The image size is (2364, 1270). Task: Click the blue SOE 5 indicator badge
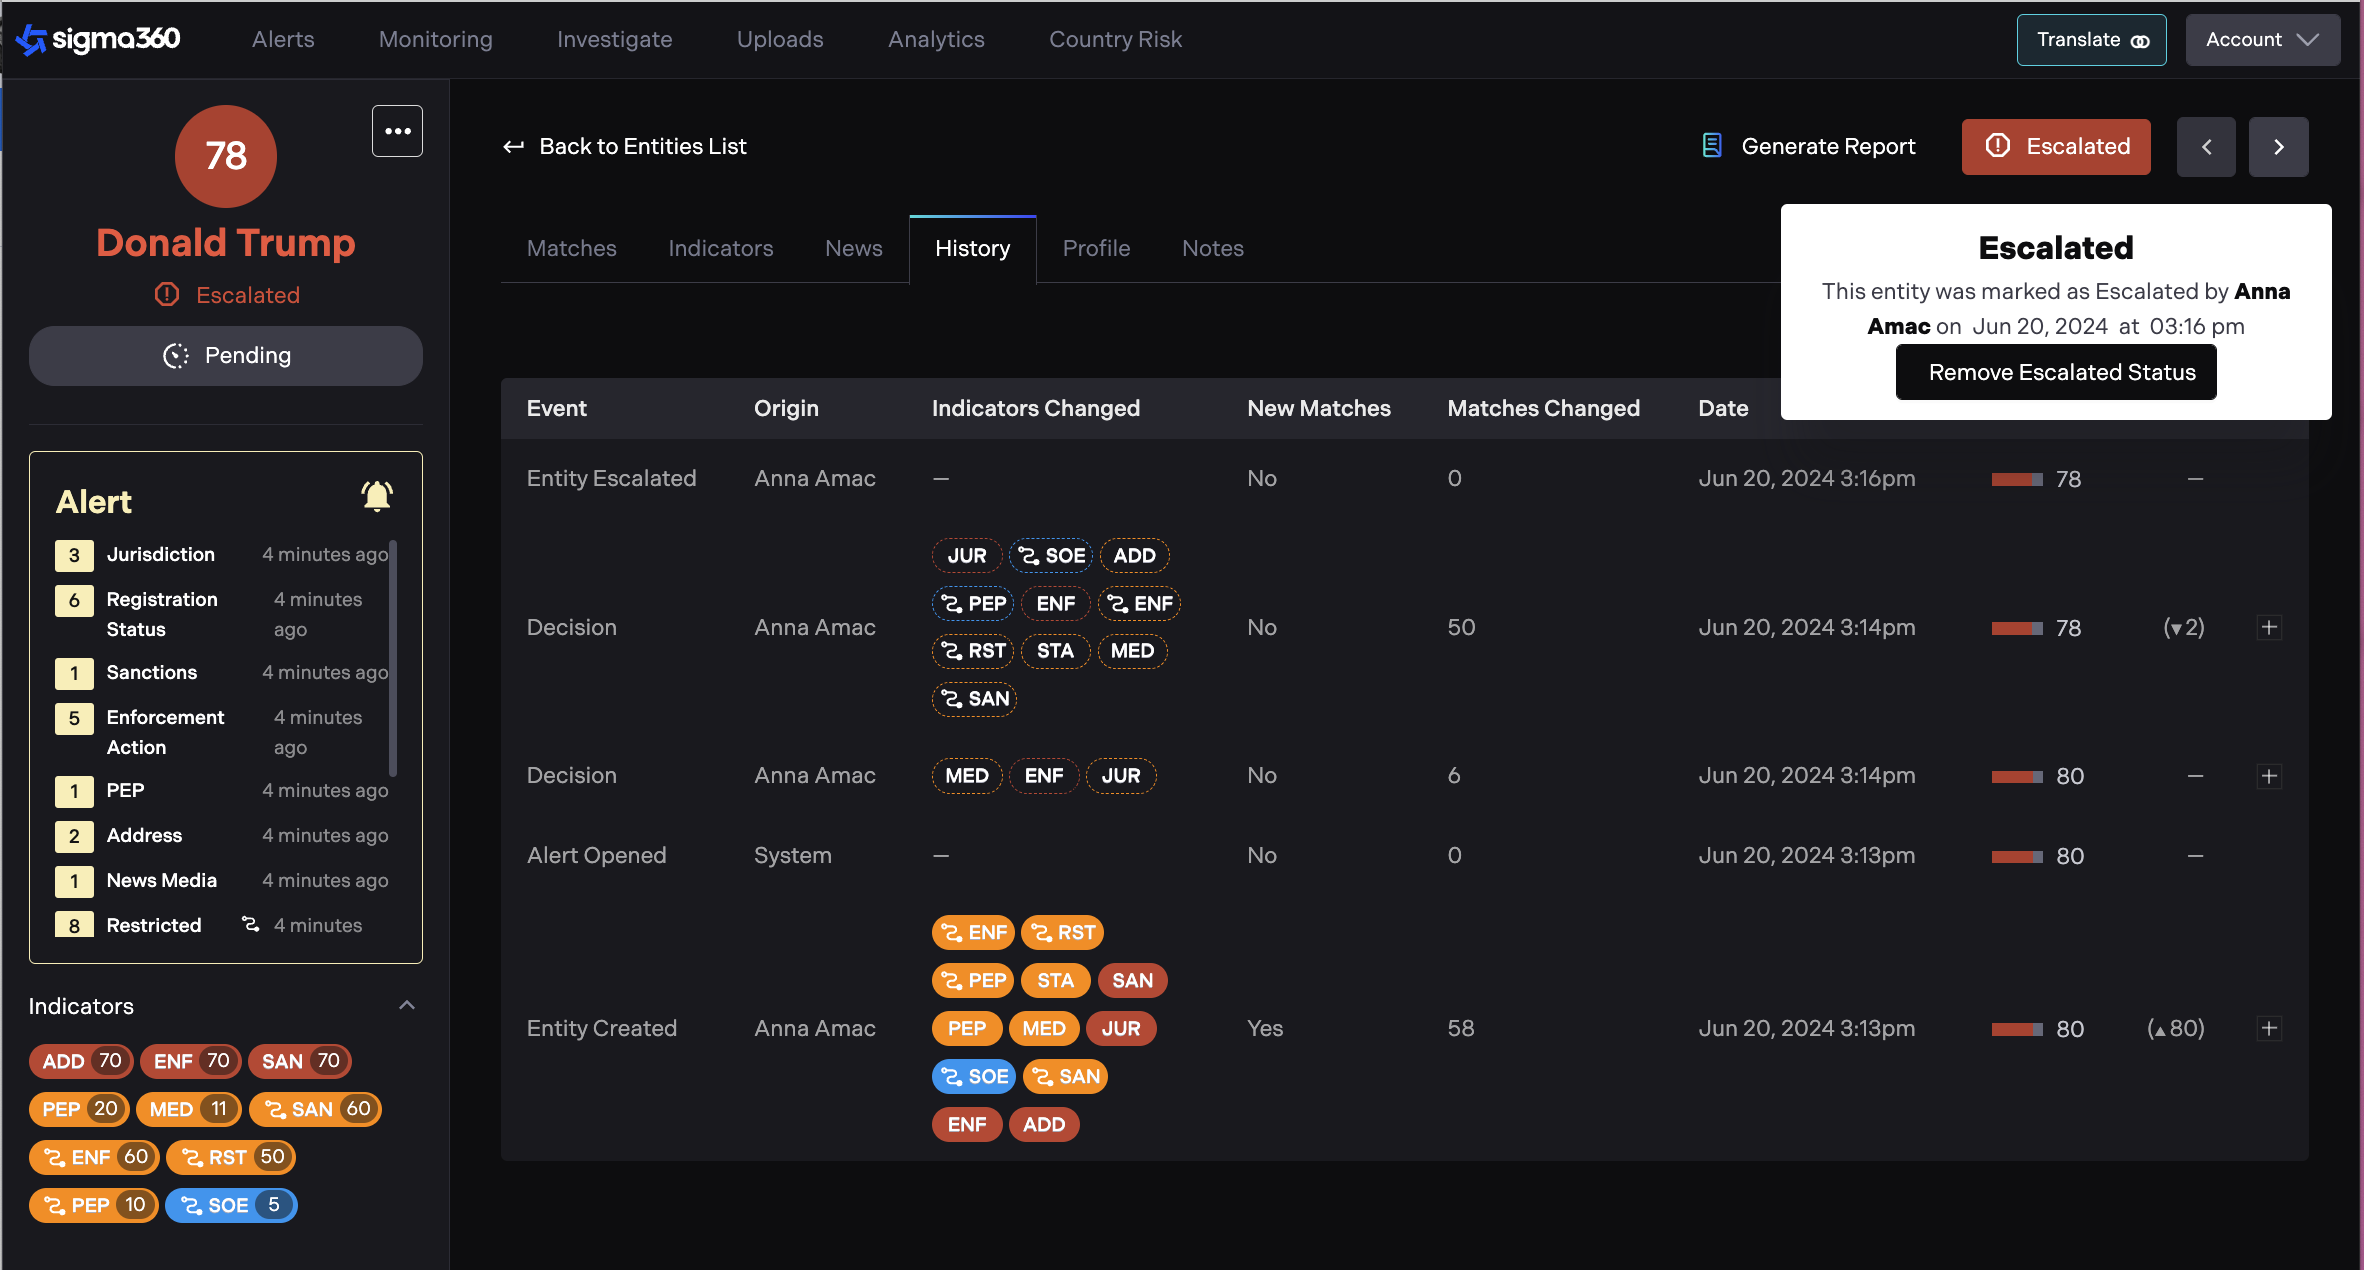pyautogui.click(x=231, y=1205)
